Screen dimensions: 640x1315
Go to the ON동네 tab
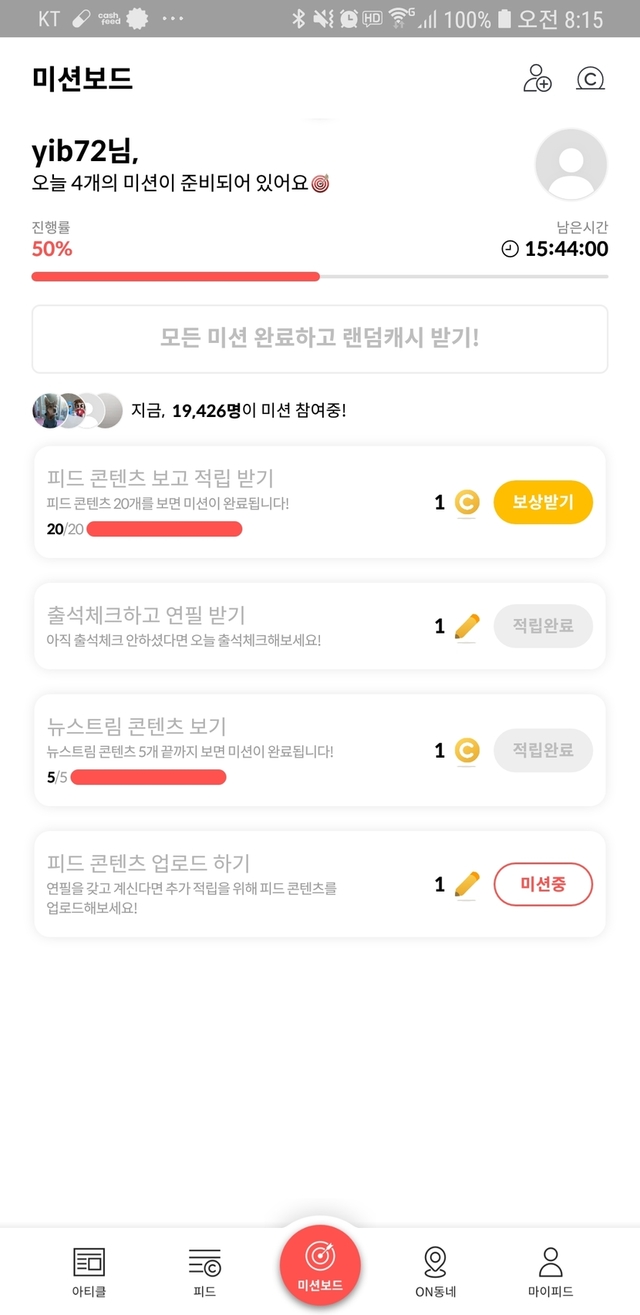435,1270
